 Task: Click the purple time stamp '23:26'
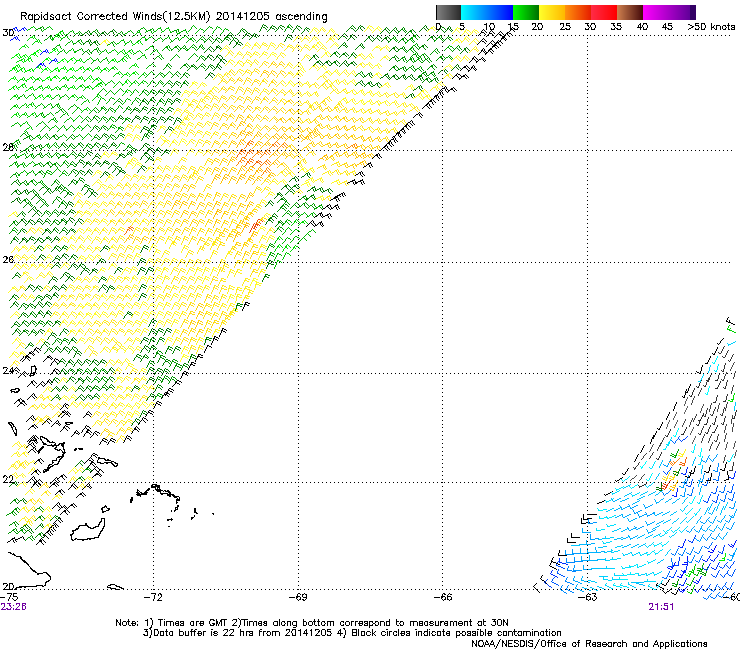click(13, 607)
